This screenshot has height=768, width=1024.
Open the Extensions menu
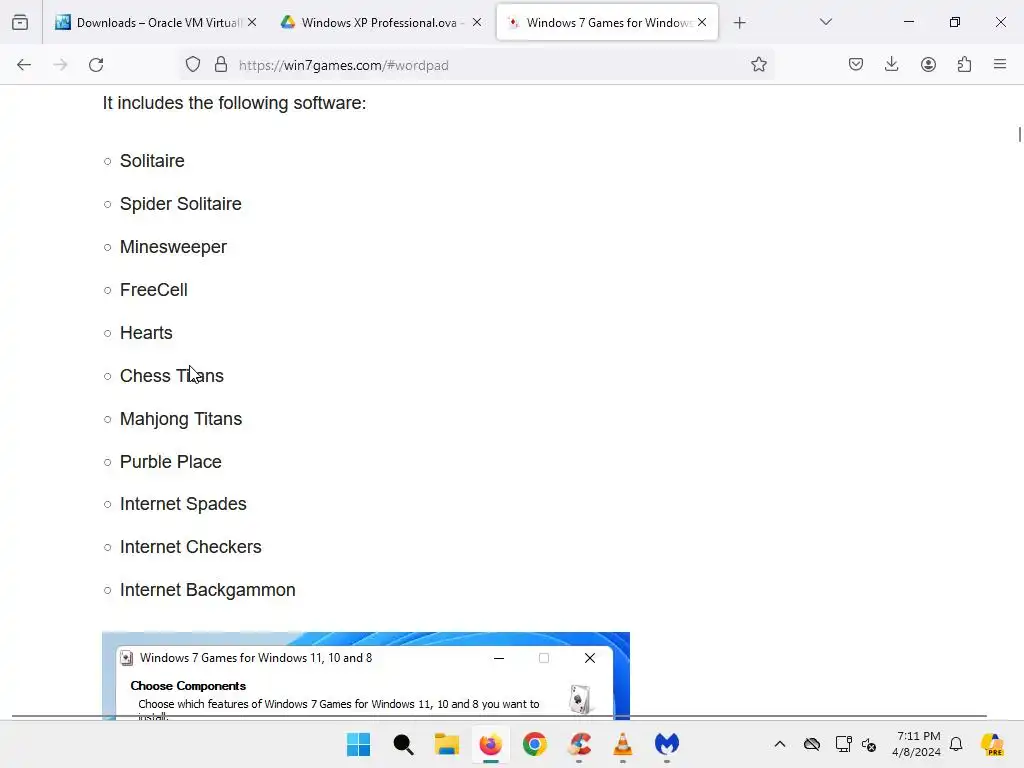pyautogui.click(x=964, y=65)
